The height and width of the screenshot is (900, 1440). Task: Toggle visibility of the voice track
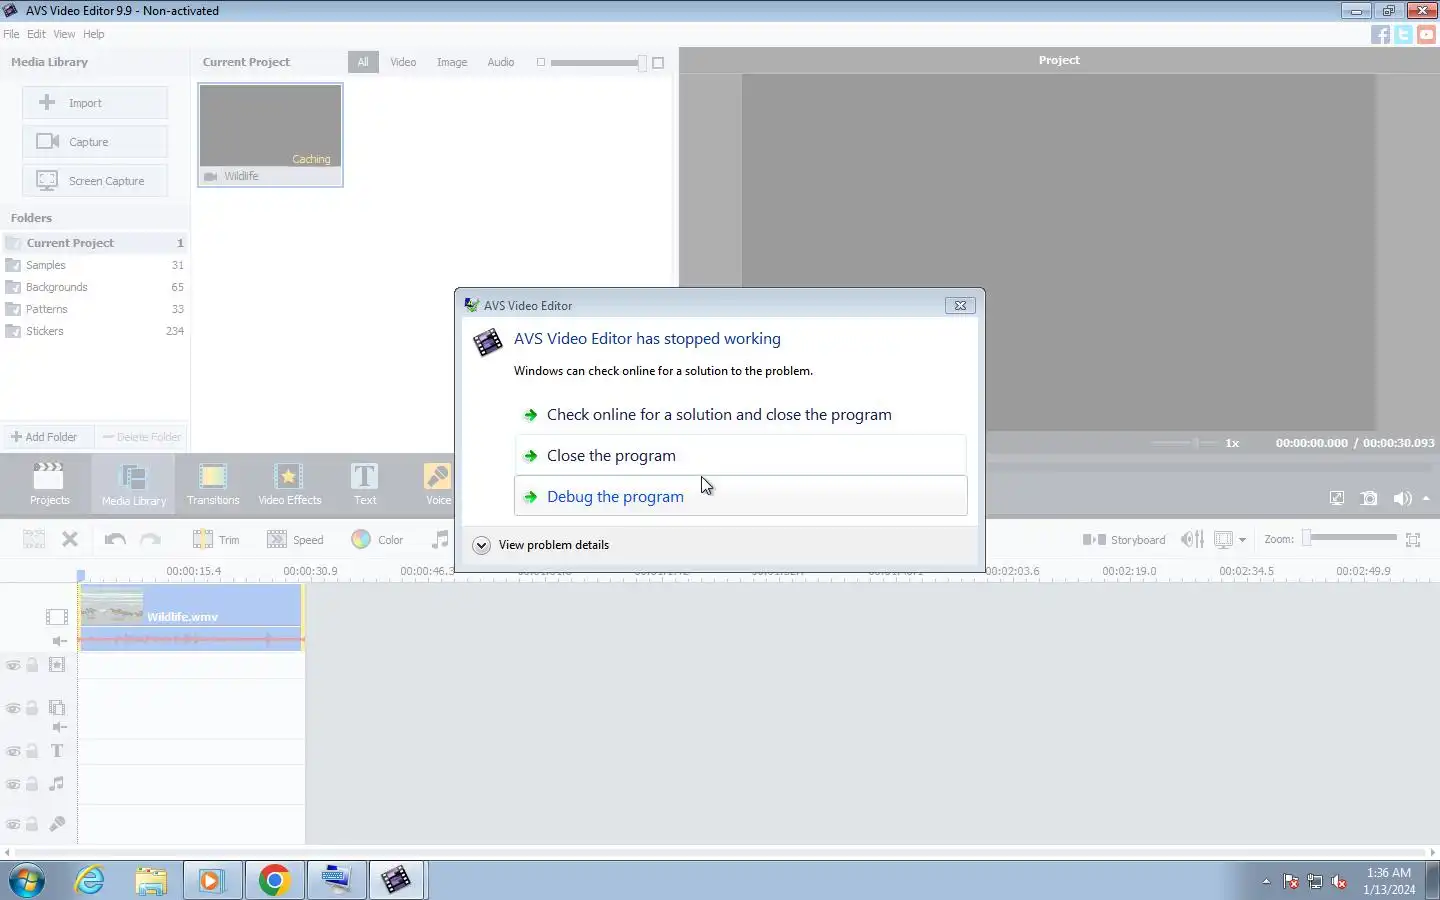13,825
